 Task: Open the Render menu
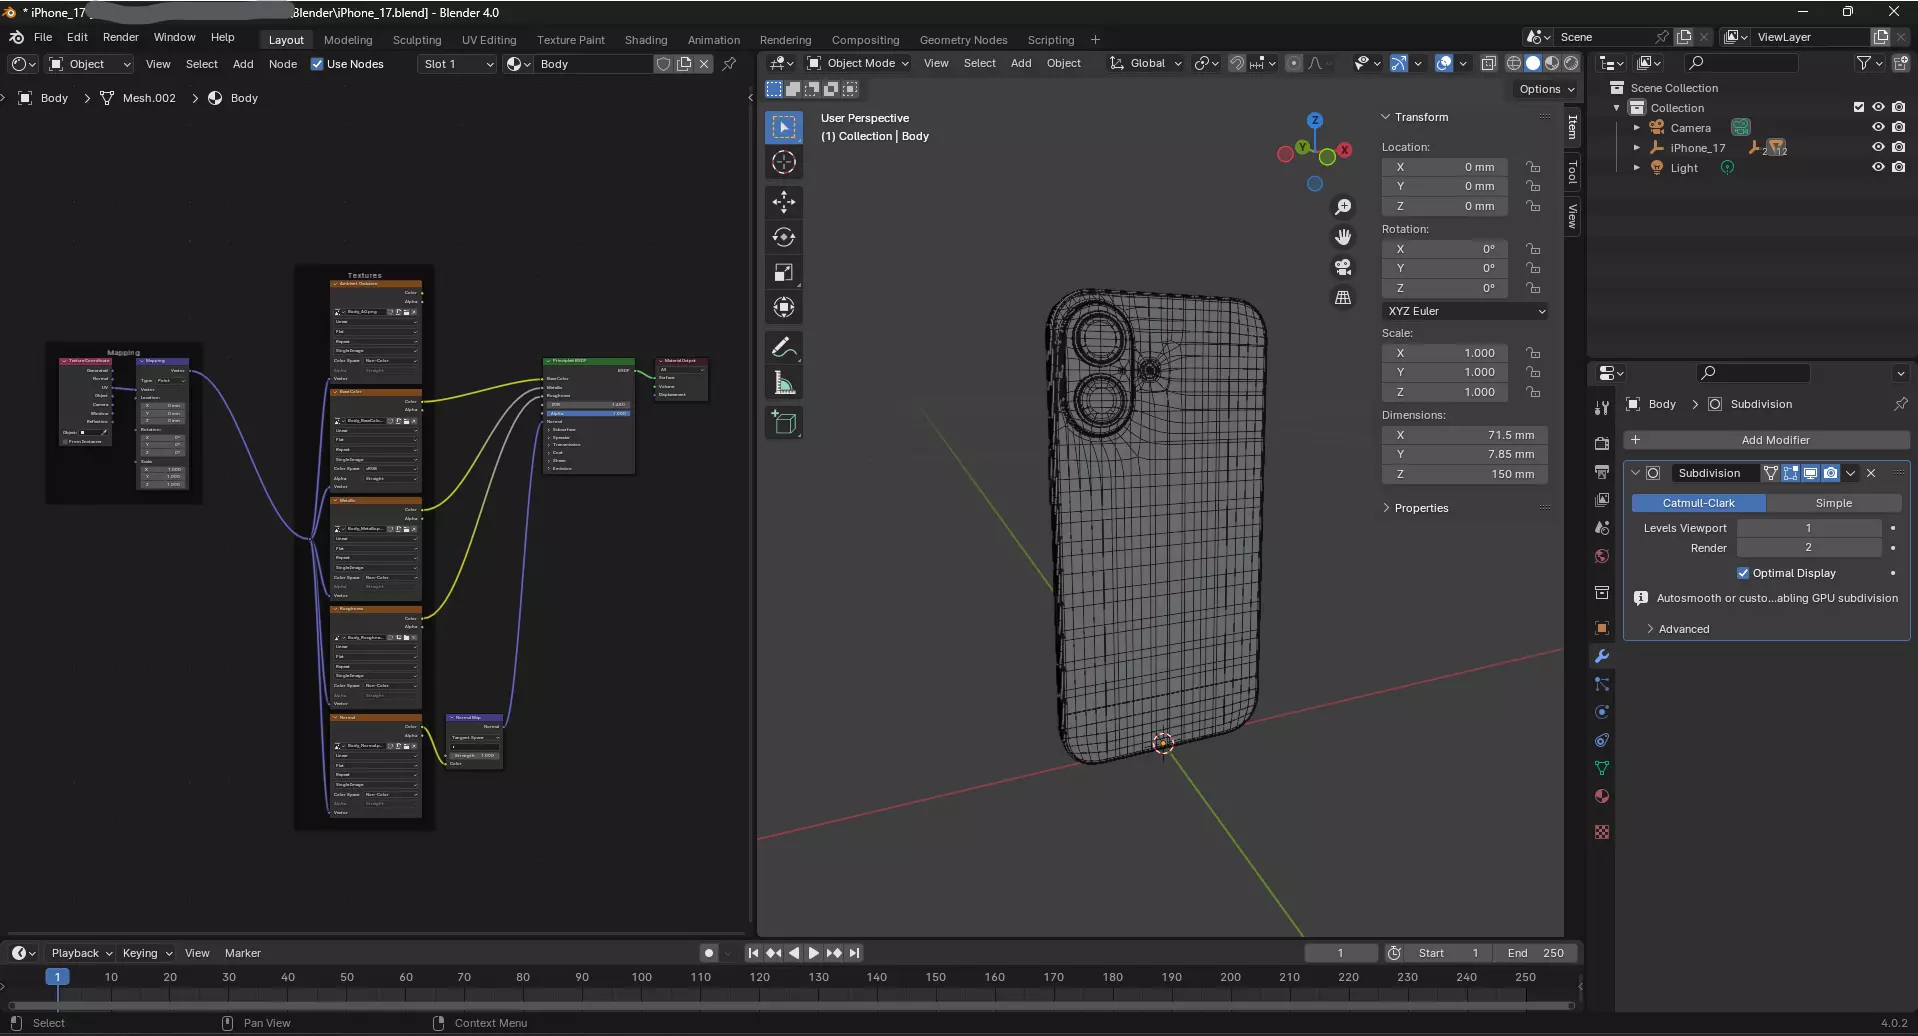coord(120,37)
